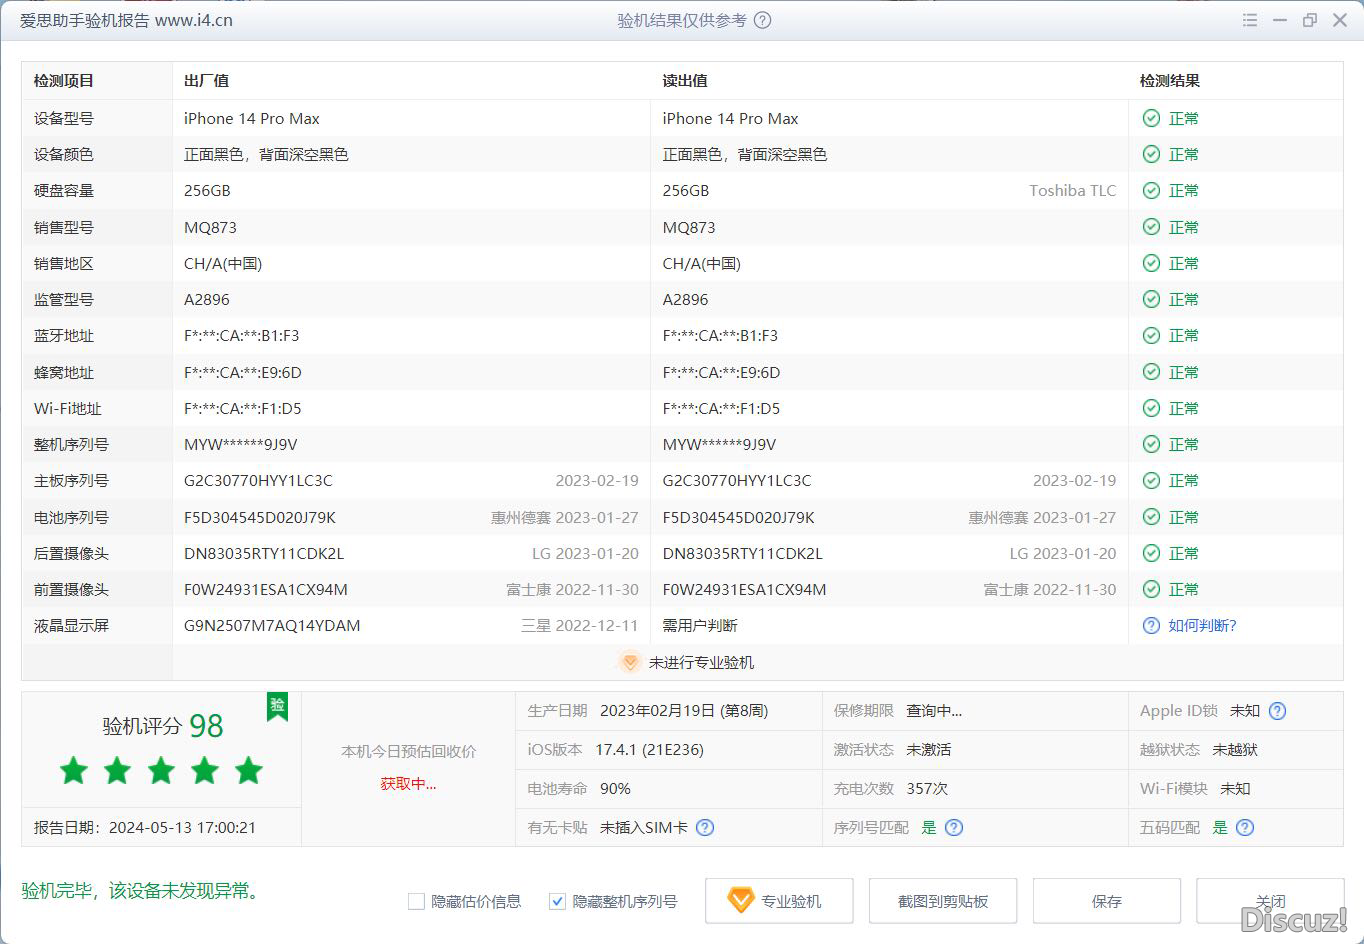The height and width of the screenshot is (944, 1364).
Task: Click factory battery serial F5D304545D020J79K
Action: pyautogui.click(x=260, y=517)
